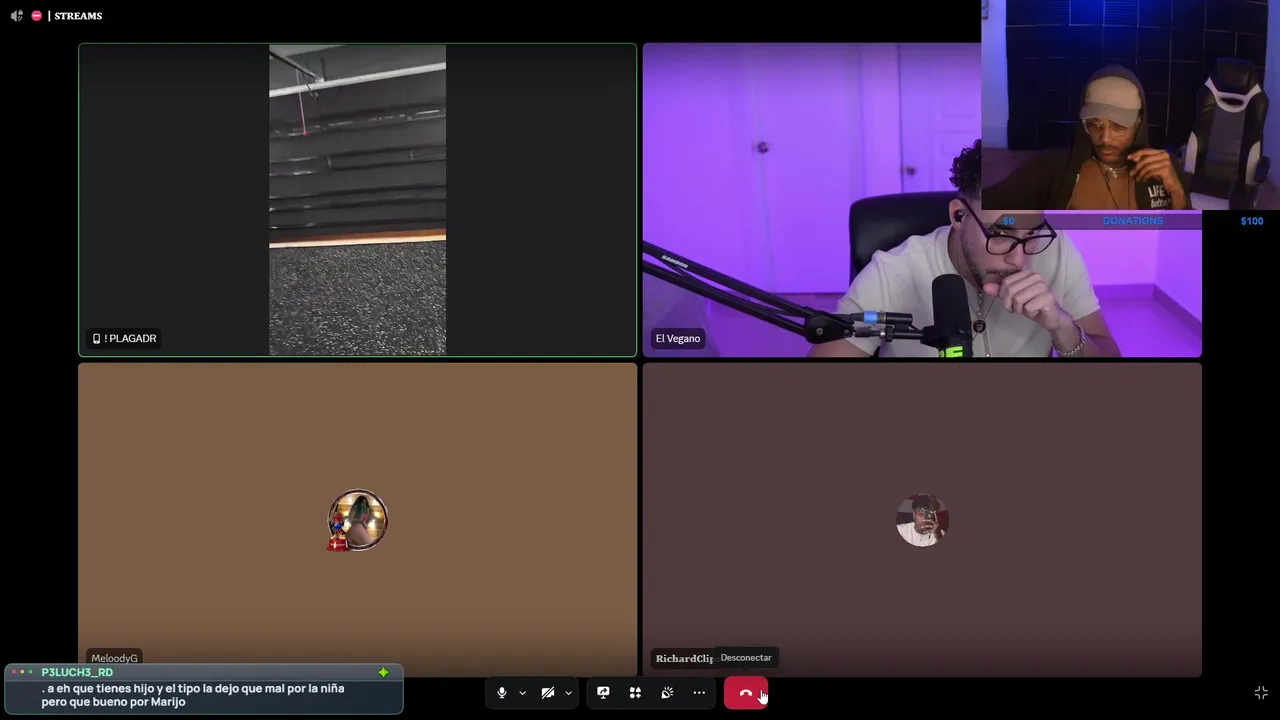Open the soundboard icon

[x=667, y=693]
